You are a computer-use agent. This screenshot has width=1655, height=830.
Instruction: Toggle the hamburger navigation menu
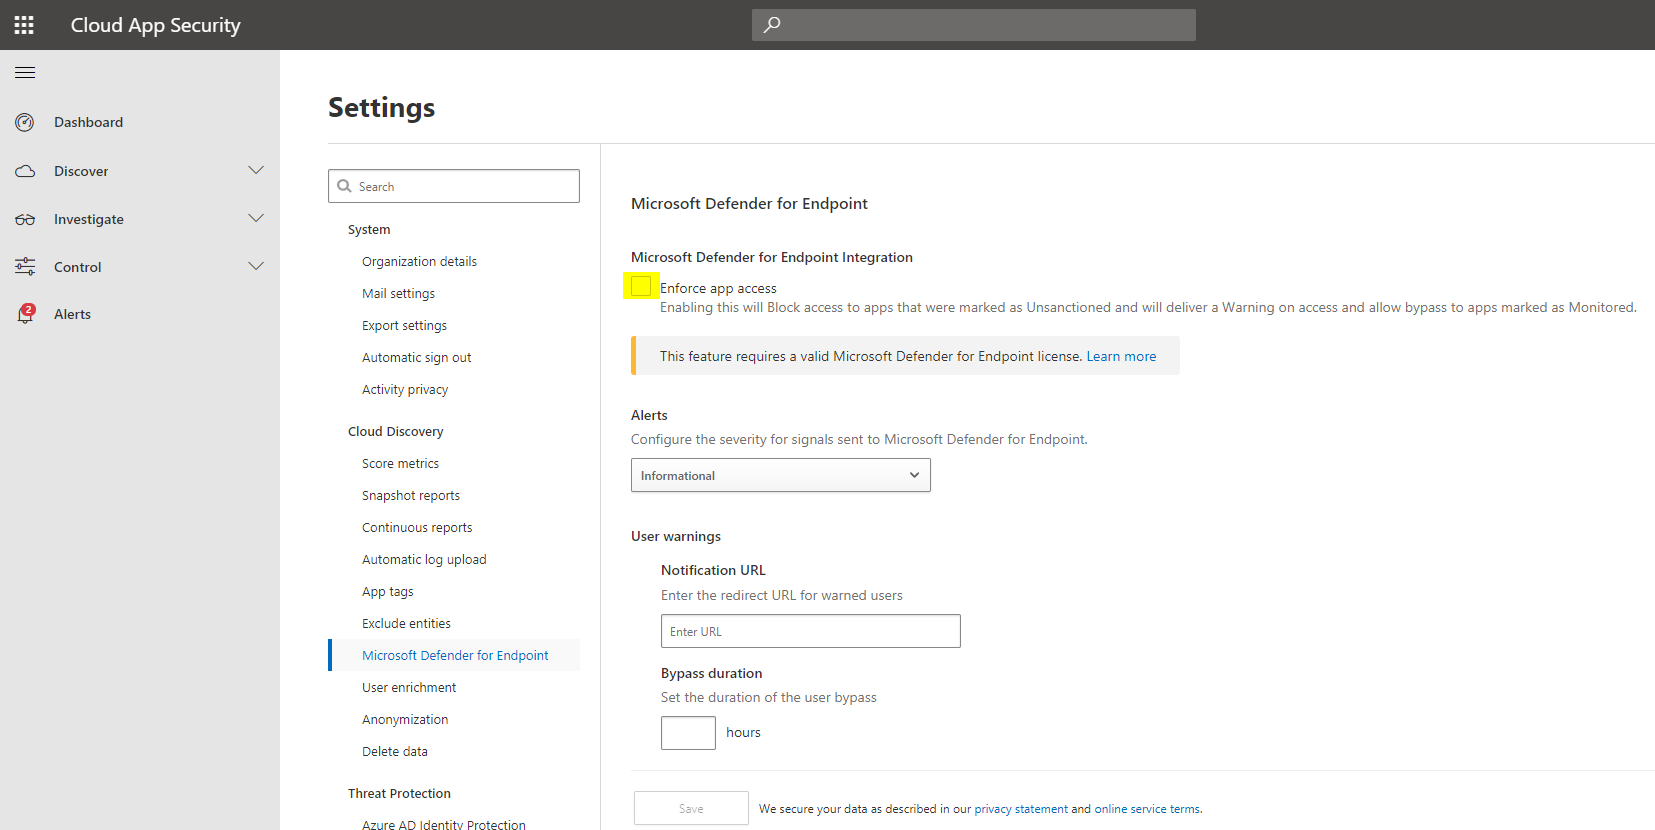point(25,72)
